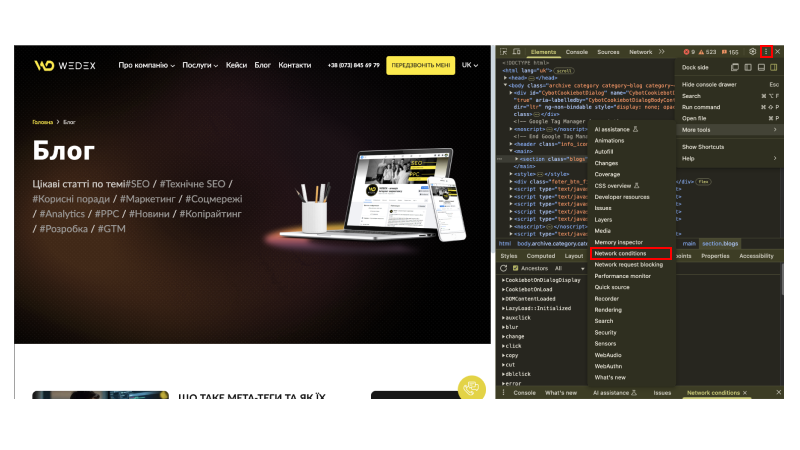800x450 pixels.
Task: Click the red errors count badge
Action: [689, 52]
